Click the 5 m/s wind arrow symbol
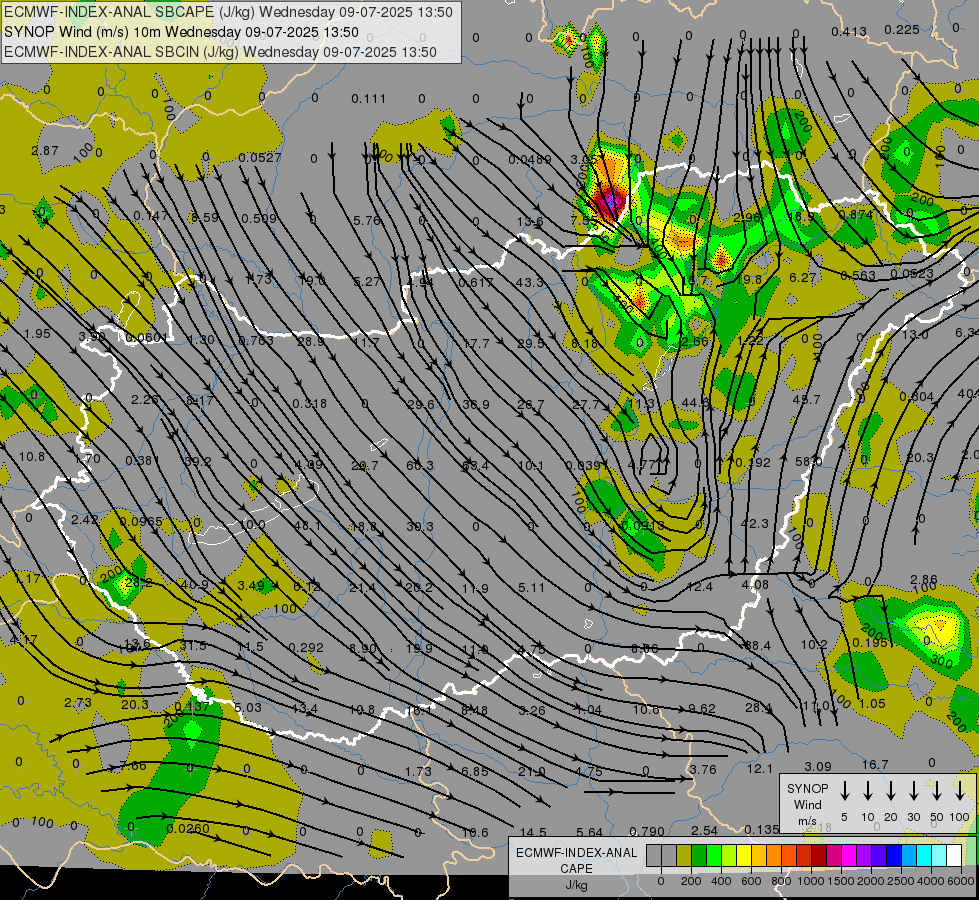Viewport: 979px width, 900px height. 845,791
